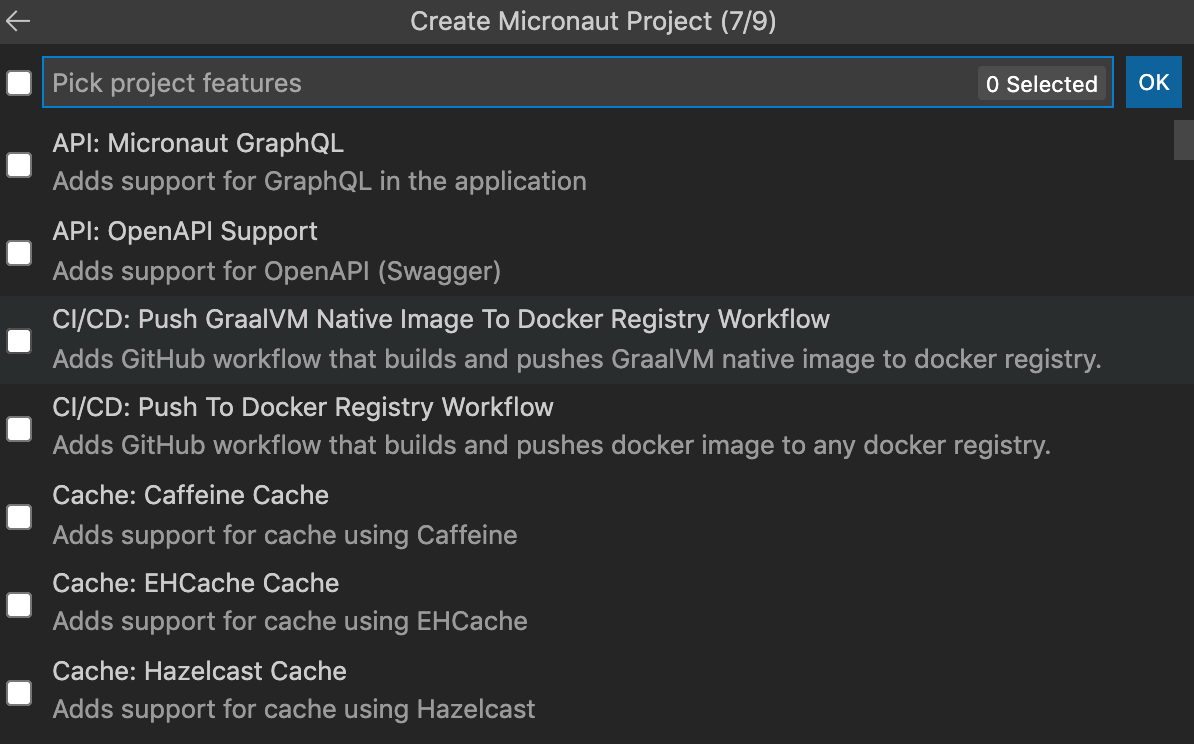Viewport: 1194px width, 744px height.
Task: Tick the EHCache Cache checkbox
Action: click(x=19, y=605)
